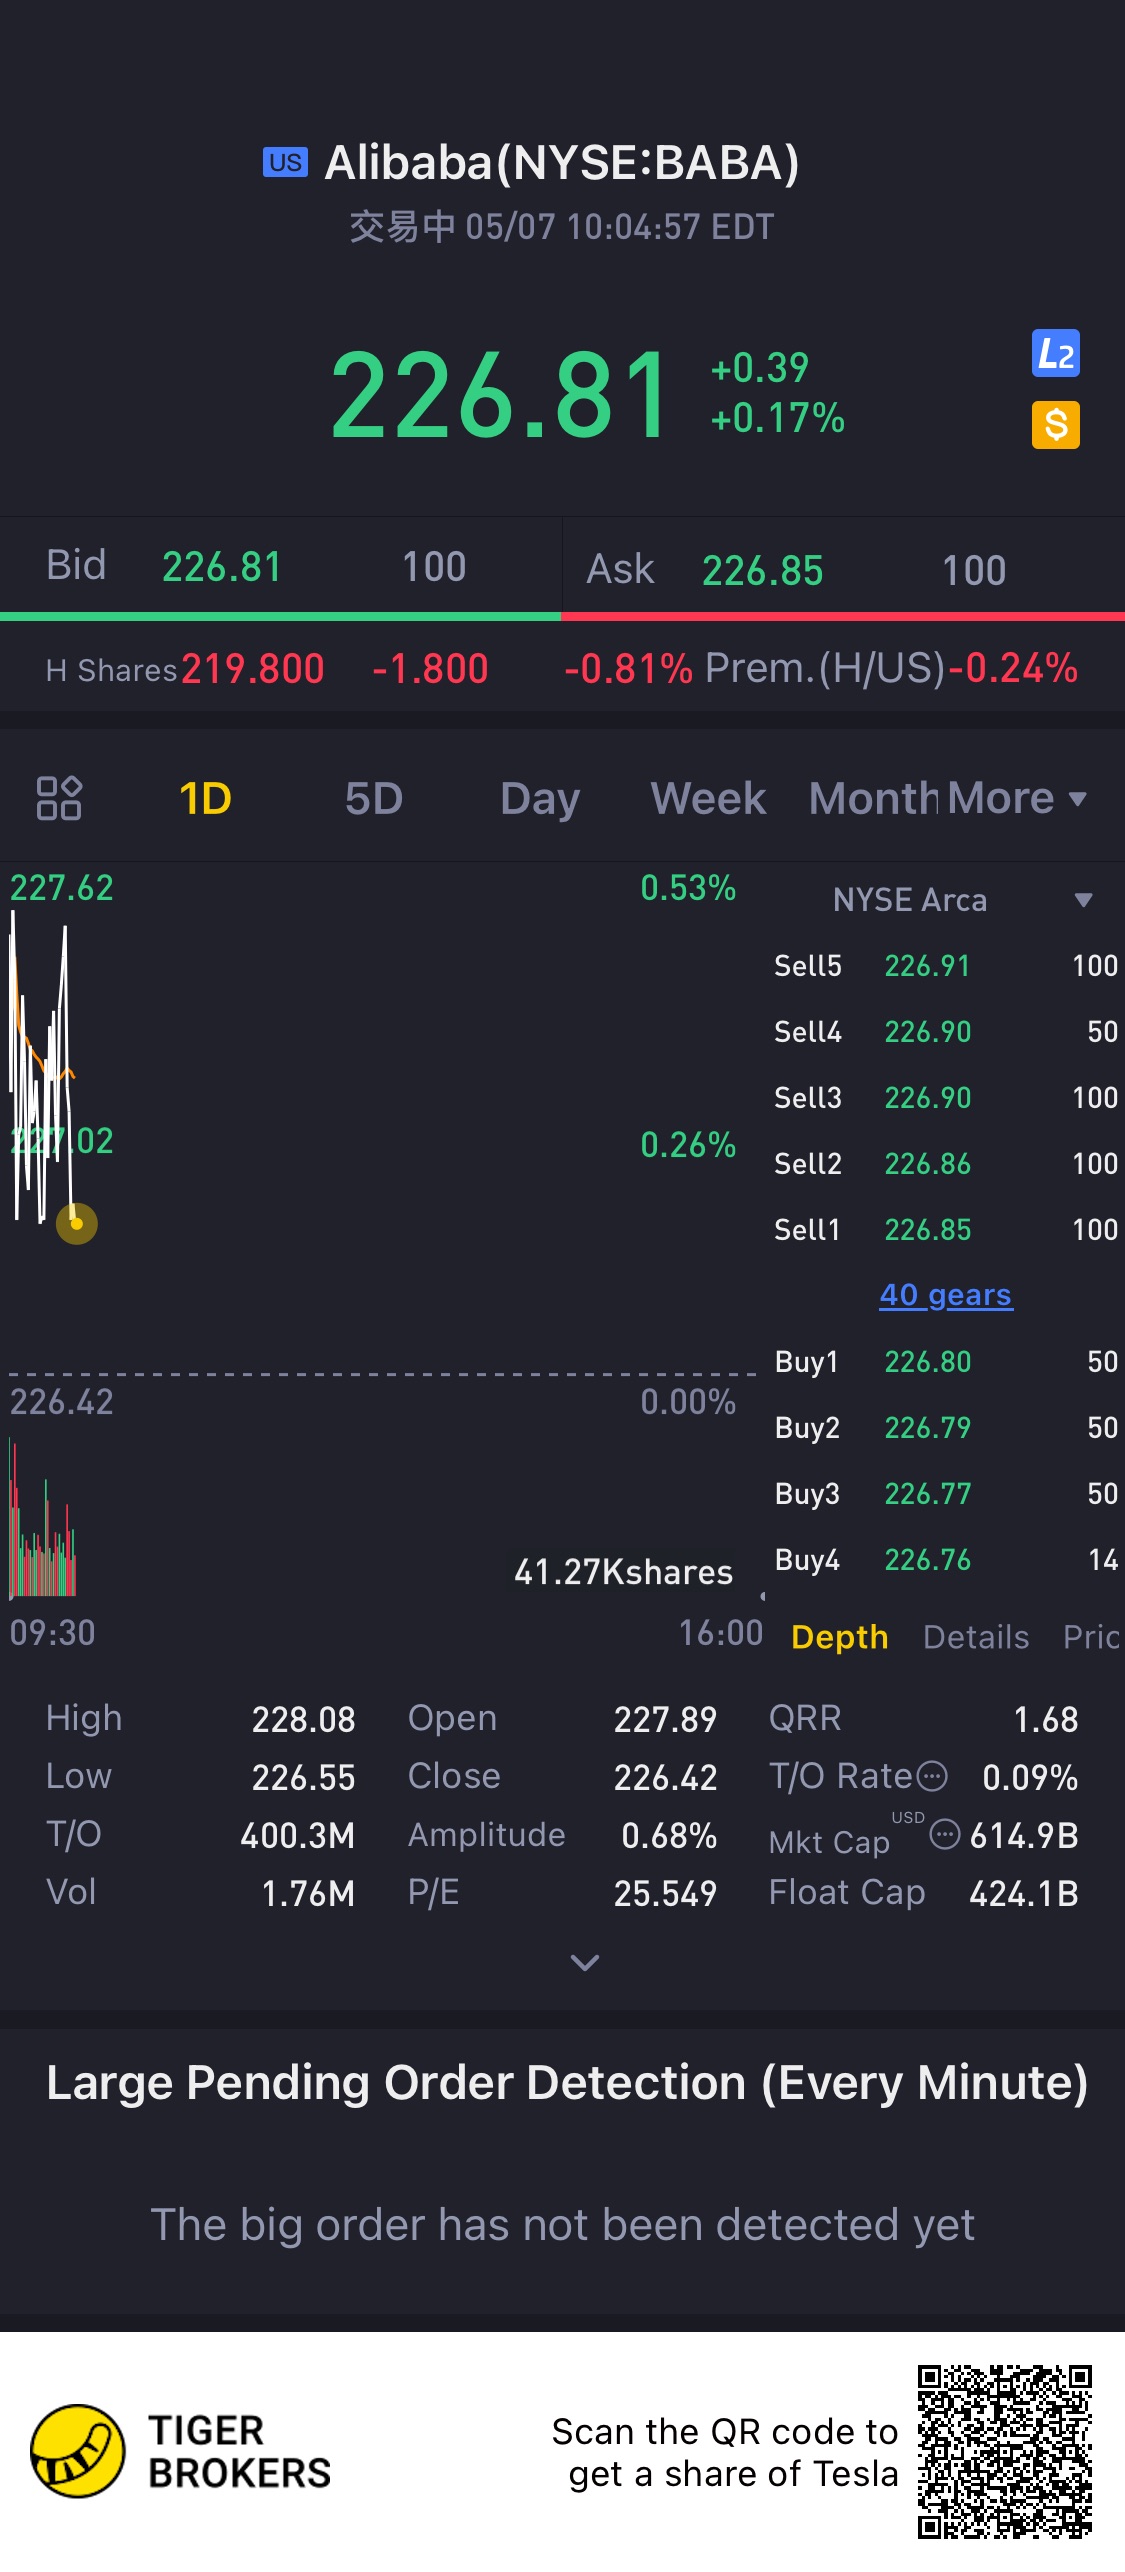
Task: Tap the current price dot on chart
Action: click(x=77, y=1223)
